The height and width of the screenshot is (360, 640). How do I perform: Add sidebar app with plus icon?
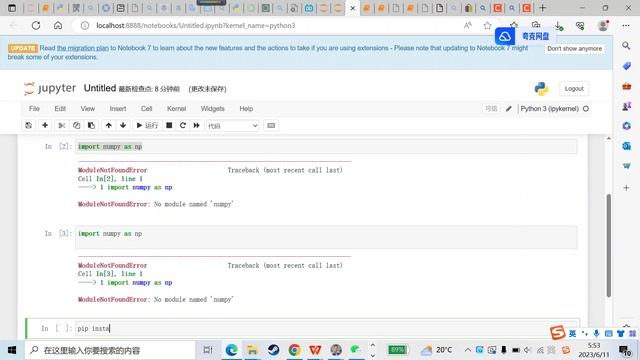tap(627, 188)
